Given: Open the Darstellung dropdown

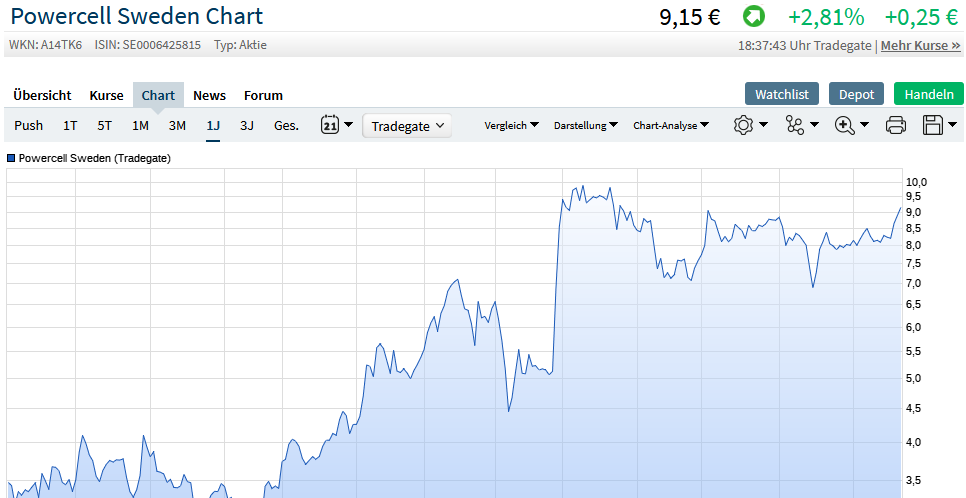Looking at the screenshot, I should (585, 126).
